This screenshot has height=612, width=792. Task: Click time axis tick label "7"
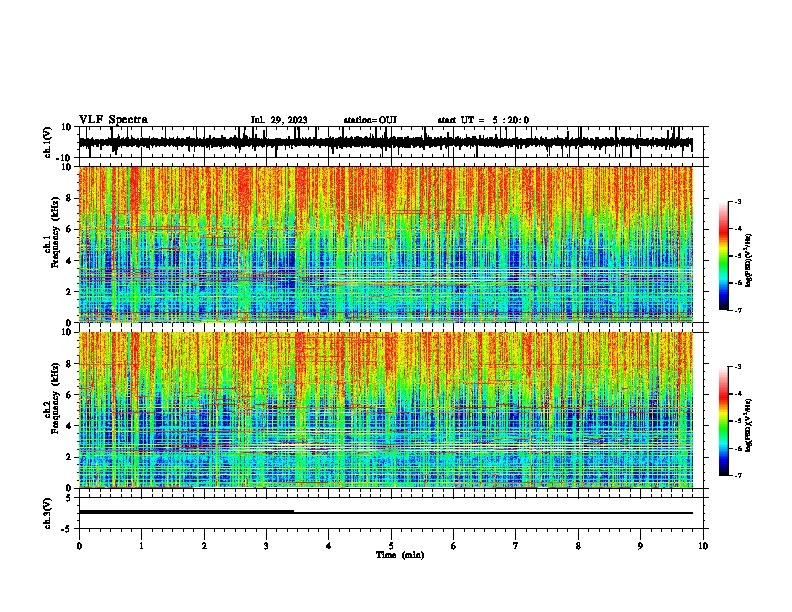pos(516,546)
